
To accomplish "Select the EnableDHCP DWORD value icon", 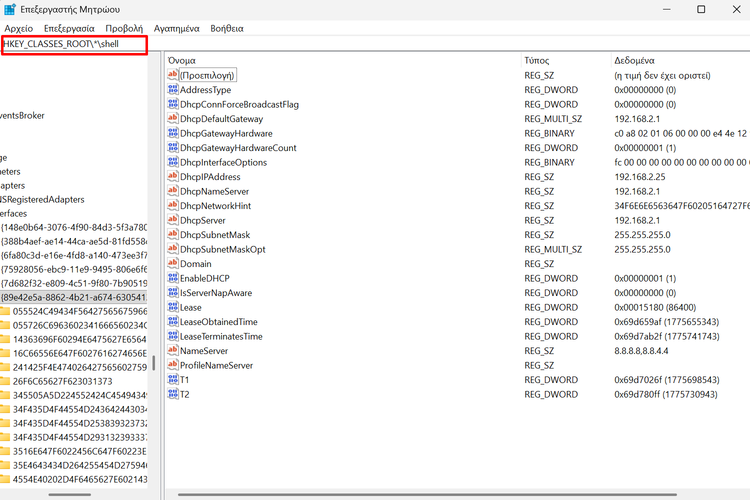I will coord(173,278).
